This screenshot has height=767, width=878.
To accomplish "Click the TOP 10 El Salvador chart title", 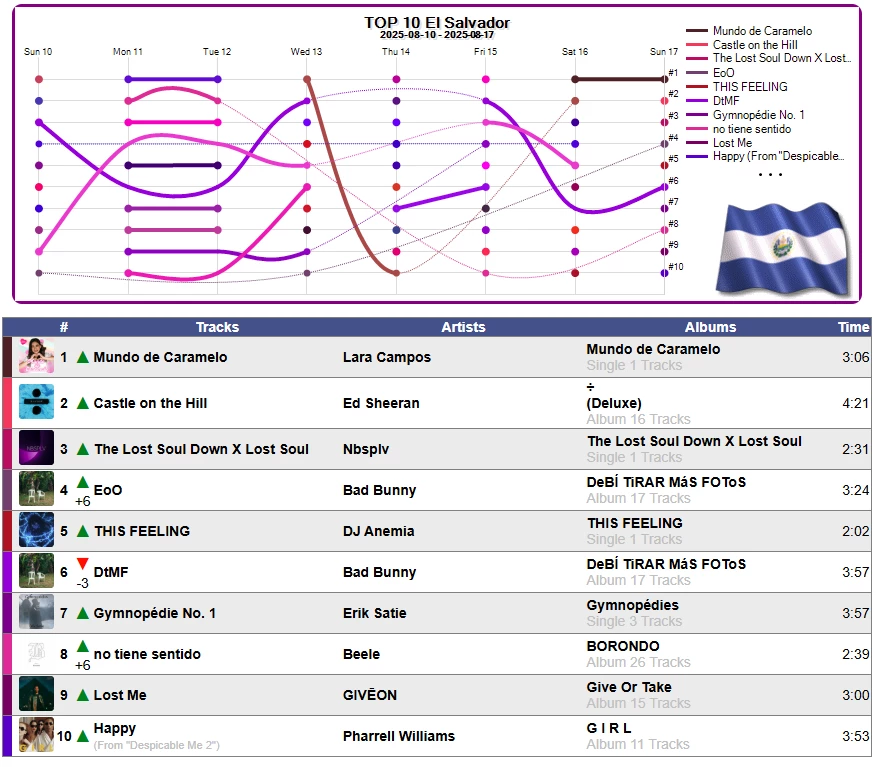I will pyautogui.click(x=437, y=22).
